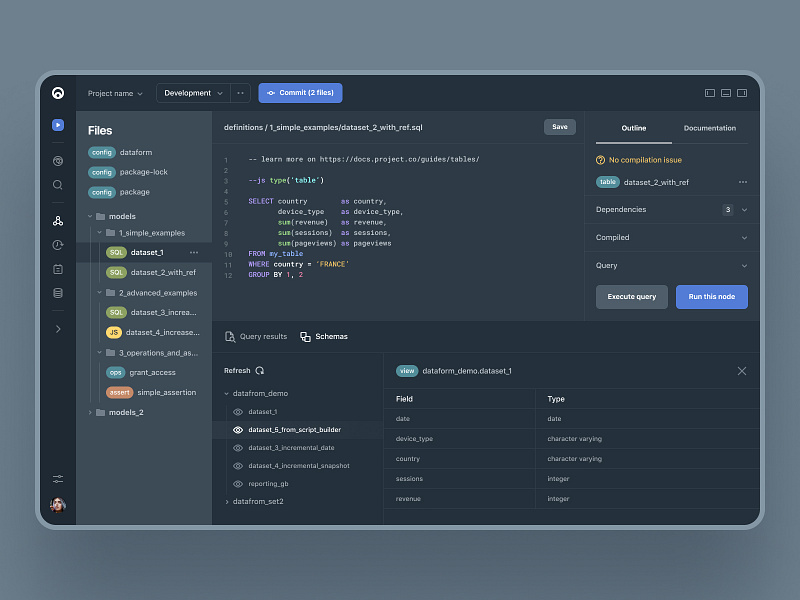Toggle the eye on dataset_3_incremental_date
800x600 pixels.
click(236, 447)
